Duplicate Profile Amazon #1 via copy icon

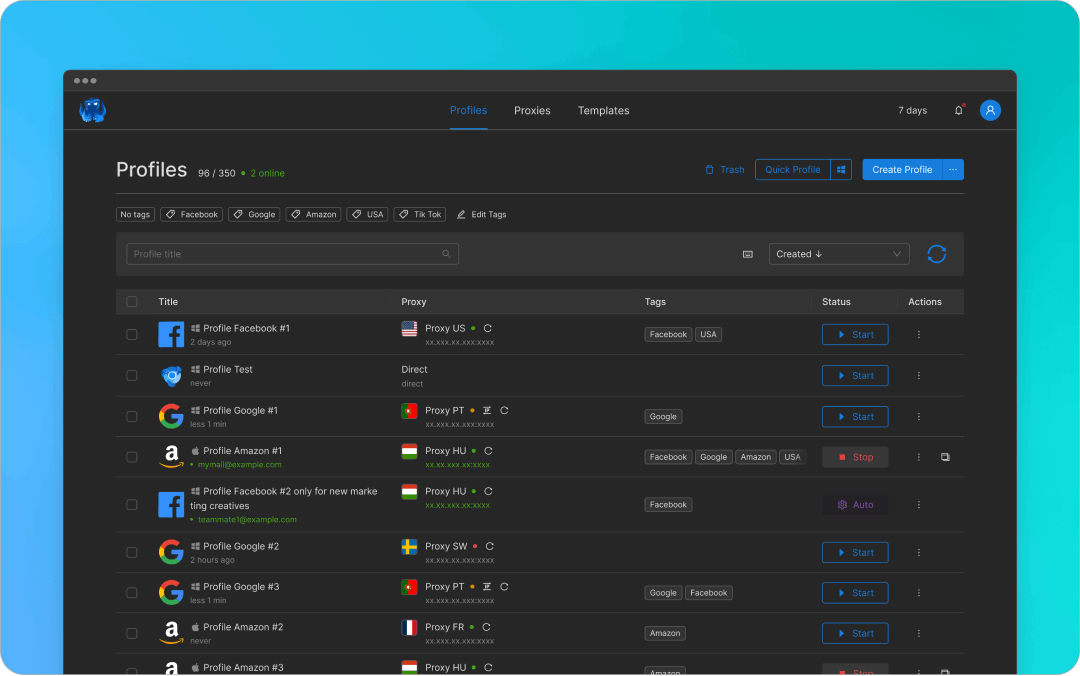tap(944, 456)
